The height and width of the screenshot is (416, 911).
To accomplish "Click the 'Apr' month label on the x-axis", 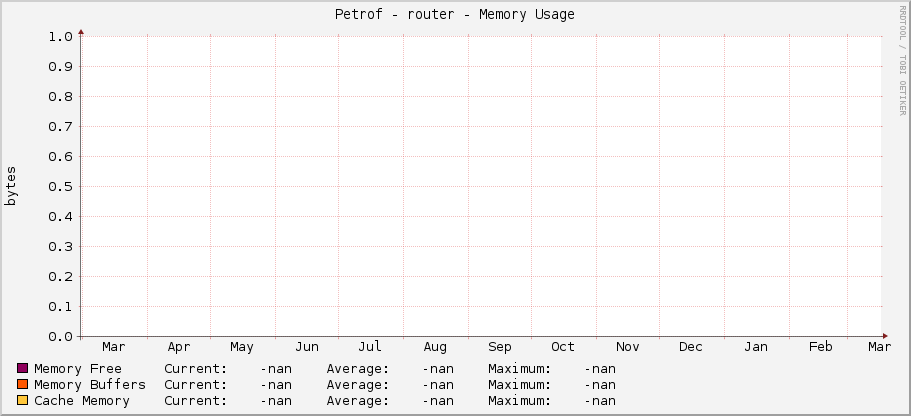I will pyautogui.click(x=179, y=347).
